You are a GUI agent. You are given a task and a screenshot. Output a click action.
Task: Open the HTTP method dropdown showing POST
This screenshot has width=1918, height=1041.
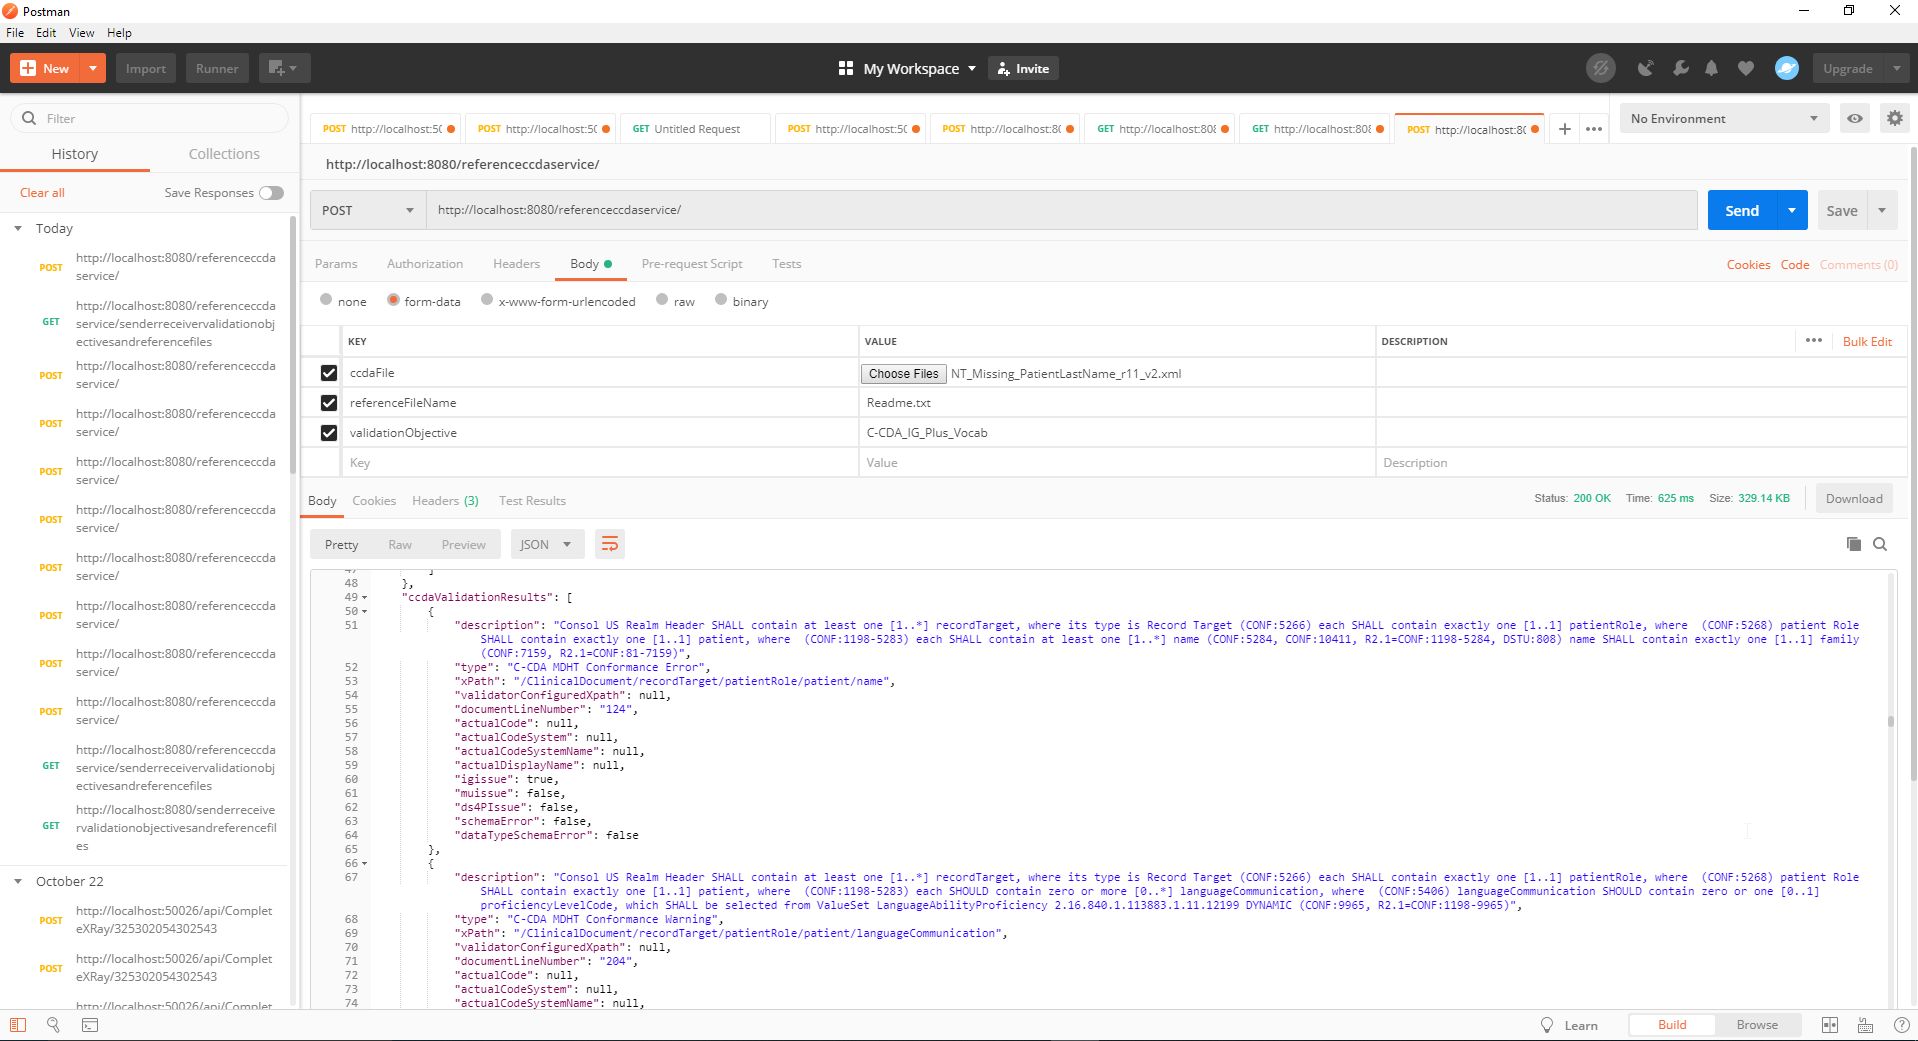click(x=366, y=210)
